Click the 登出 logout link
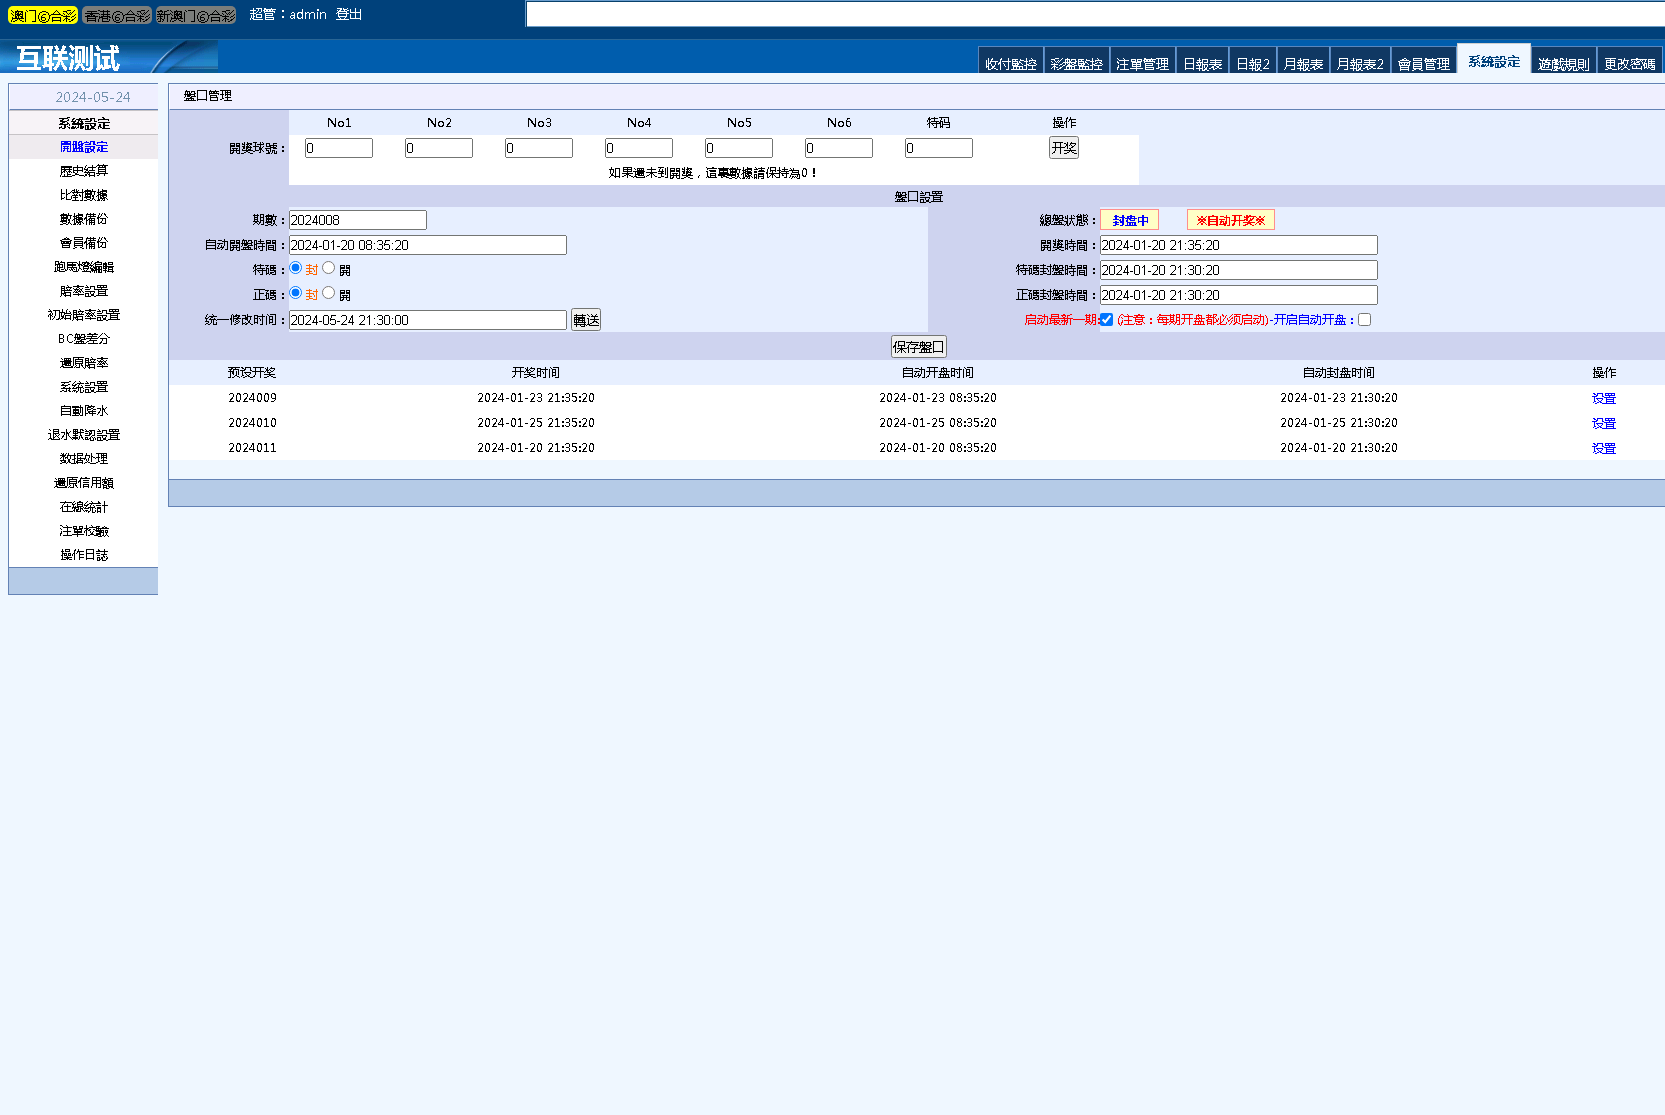Image resolution: width=1665 pixels, height=1115 pixels. (x=349, y=14)
